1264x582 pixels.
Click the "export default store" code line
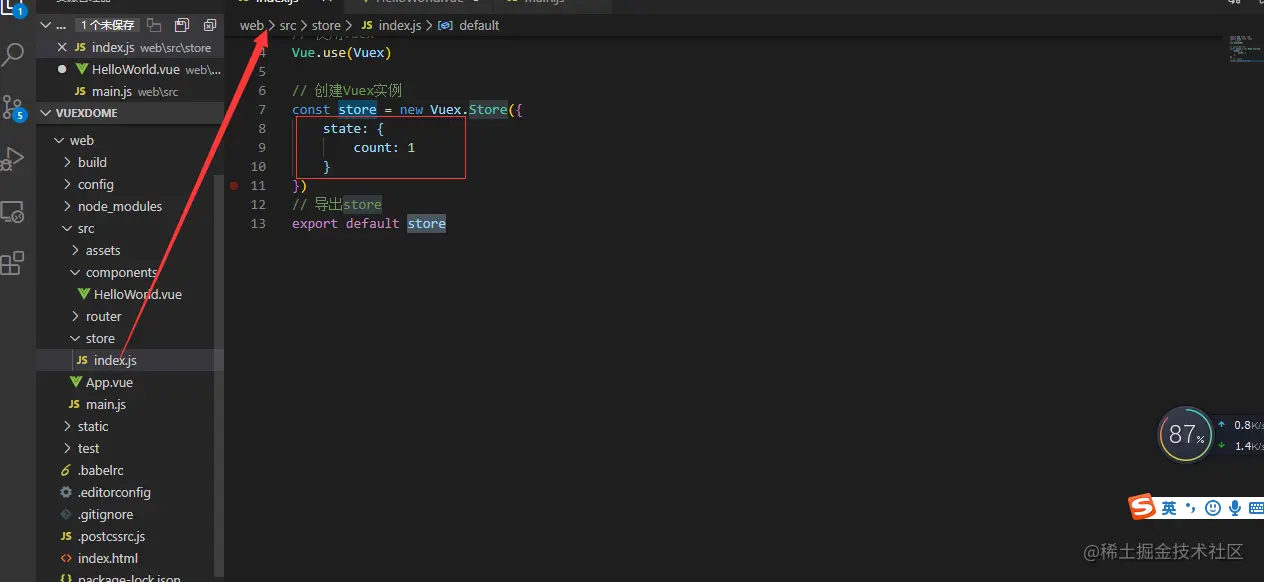pyautogui.click(x=369, y=223)
